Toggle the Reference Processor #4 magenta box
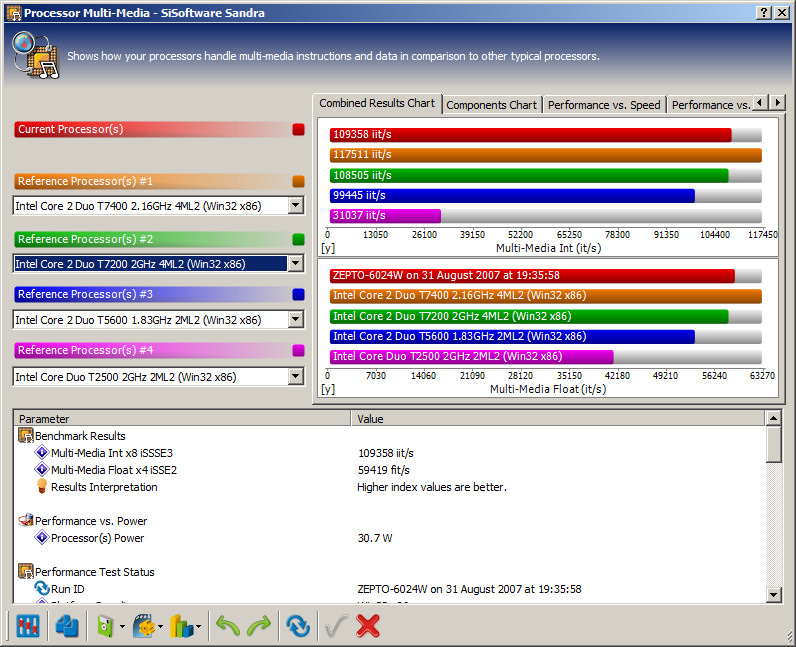The width and height of the screenshot is (796, 647). click(298, 350)
